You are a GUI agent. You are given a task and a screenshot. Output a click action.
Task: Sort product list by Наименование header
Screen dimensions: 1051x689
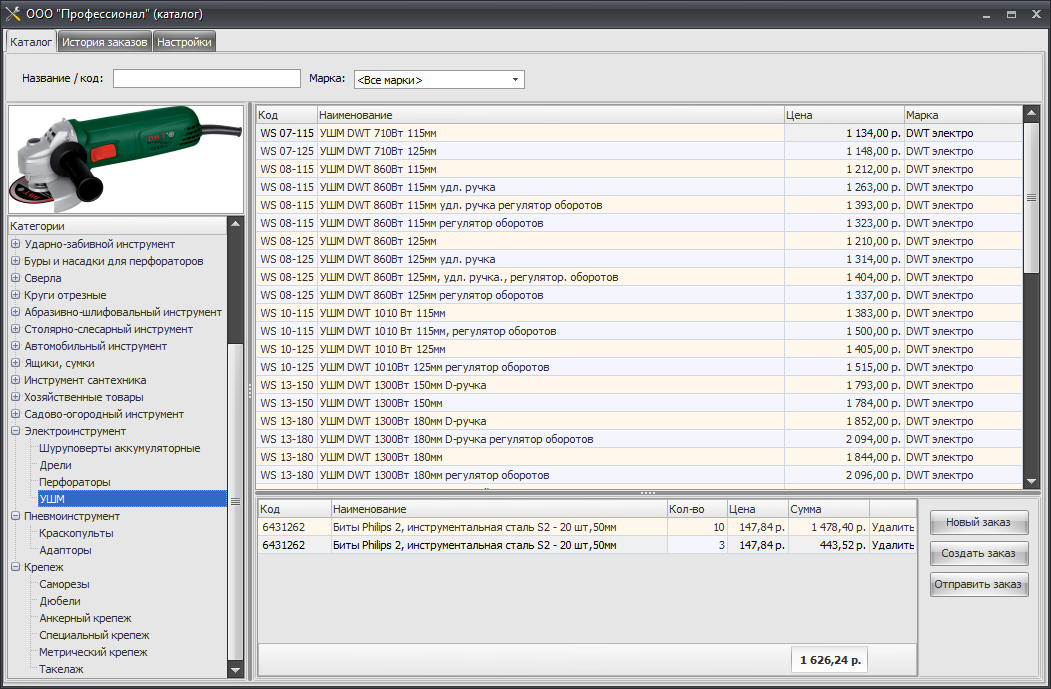coord(550,115)
